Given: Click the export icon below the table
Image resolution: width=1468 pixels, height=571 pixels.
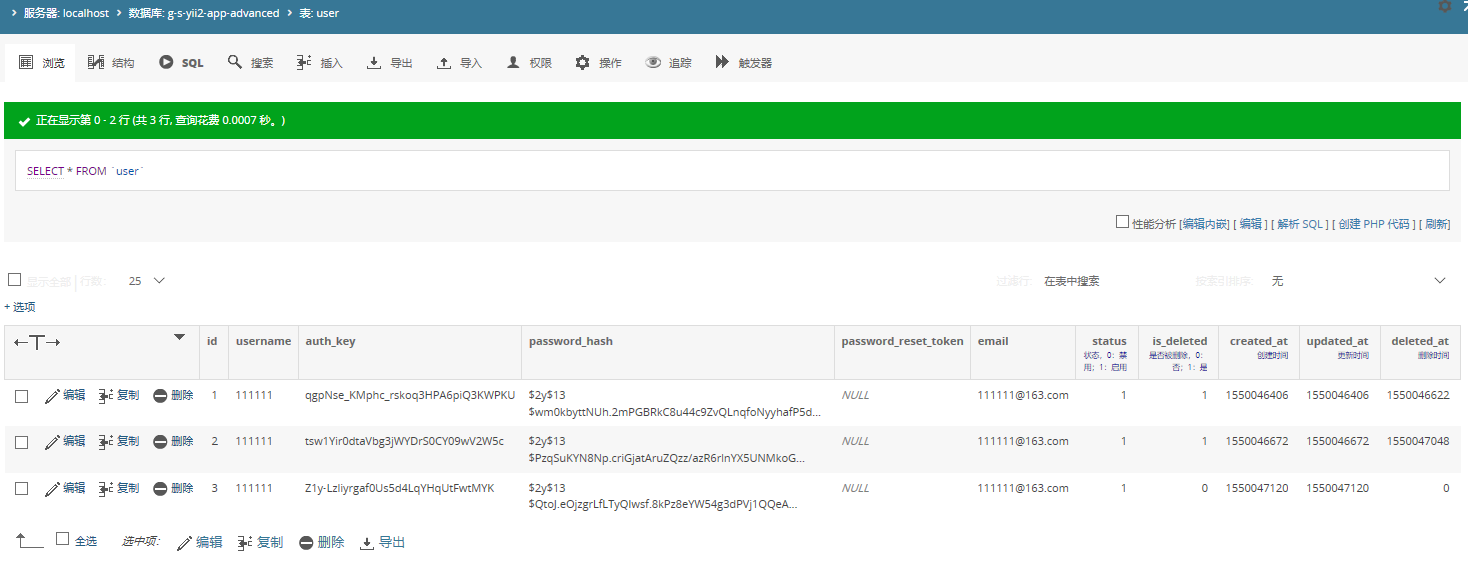Looking at the screenshot, I should pos(367,543).
